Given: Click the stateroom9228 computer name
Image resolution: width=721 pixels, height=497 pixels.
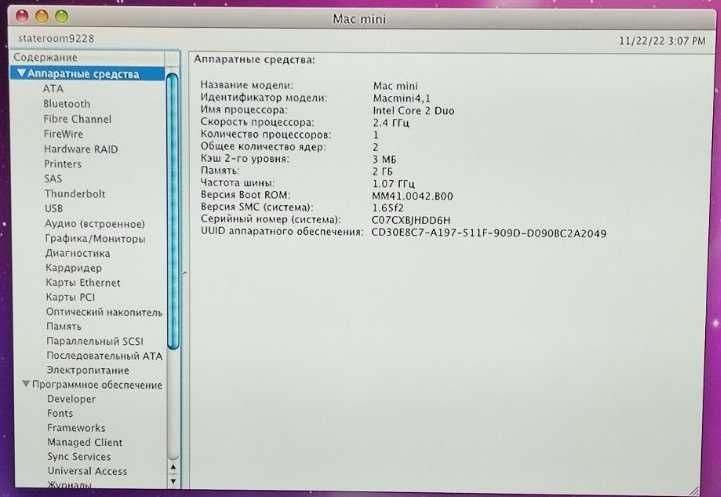Looking at the screenshot, I should click(x=56, y=39).
